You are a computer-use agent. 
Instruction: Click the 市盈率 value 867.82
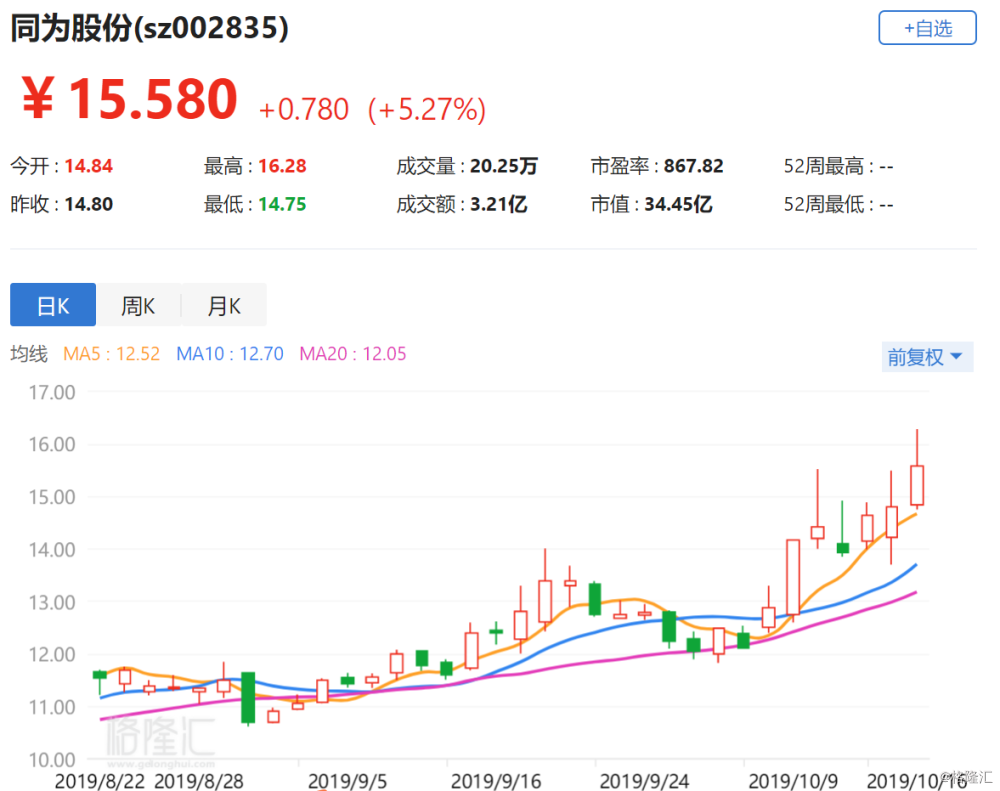[693, 166]
